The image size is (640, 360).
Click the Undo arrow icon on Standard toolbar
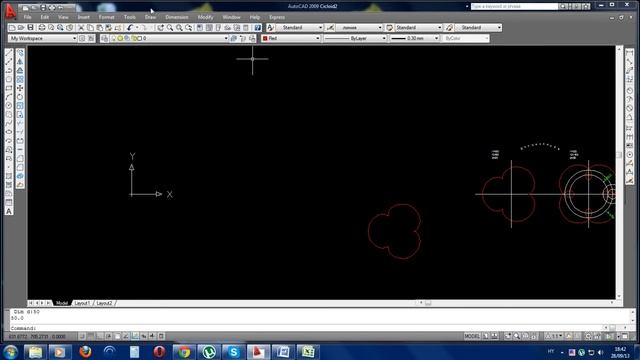(130, 28)
